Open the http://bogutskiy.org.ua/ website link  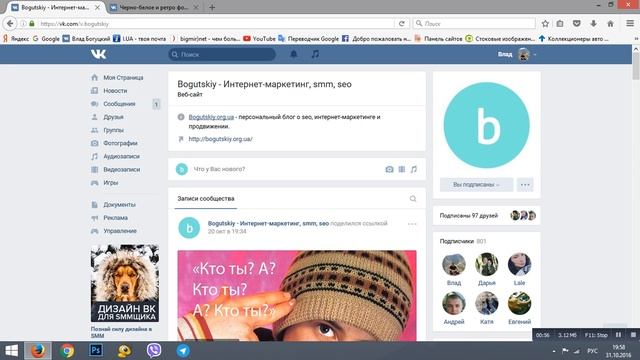(x=220, y=139)
